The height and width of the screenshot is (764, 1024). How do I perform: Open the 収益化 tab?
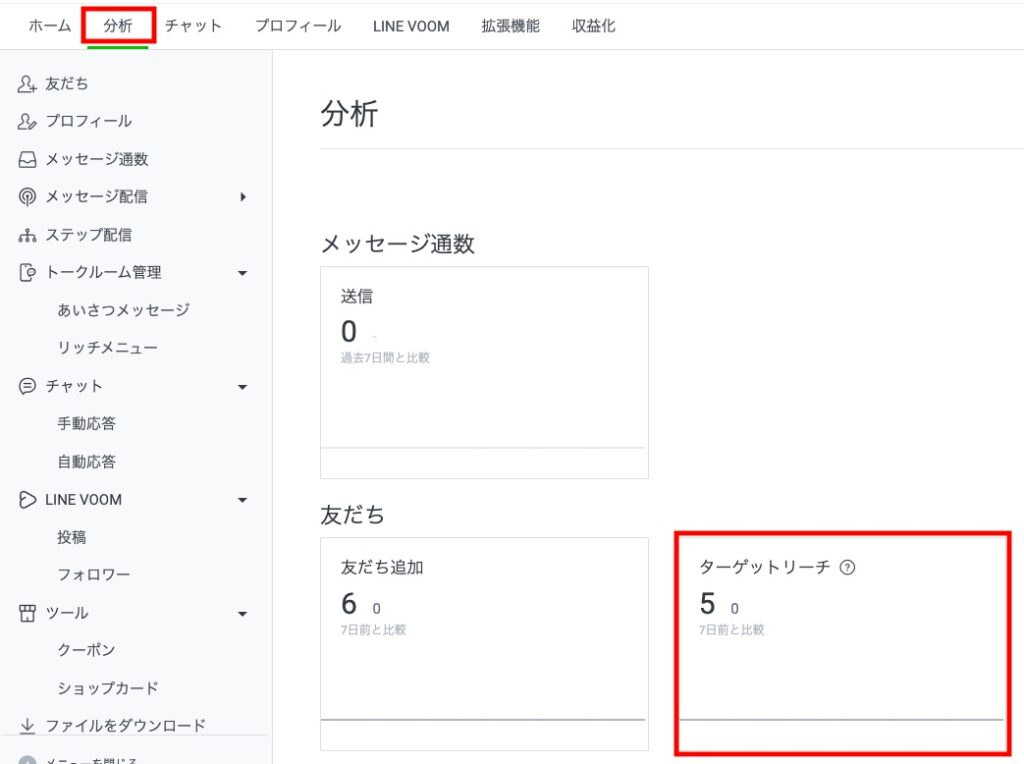click(593, 26)
